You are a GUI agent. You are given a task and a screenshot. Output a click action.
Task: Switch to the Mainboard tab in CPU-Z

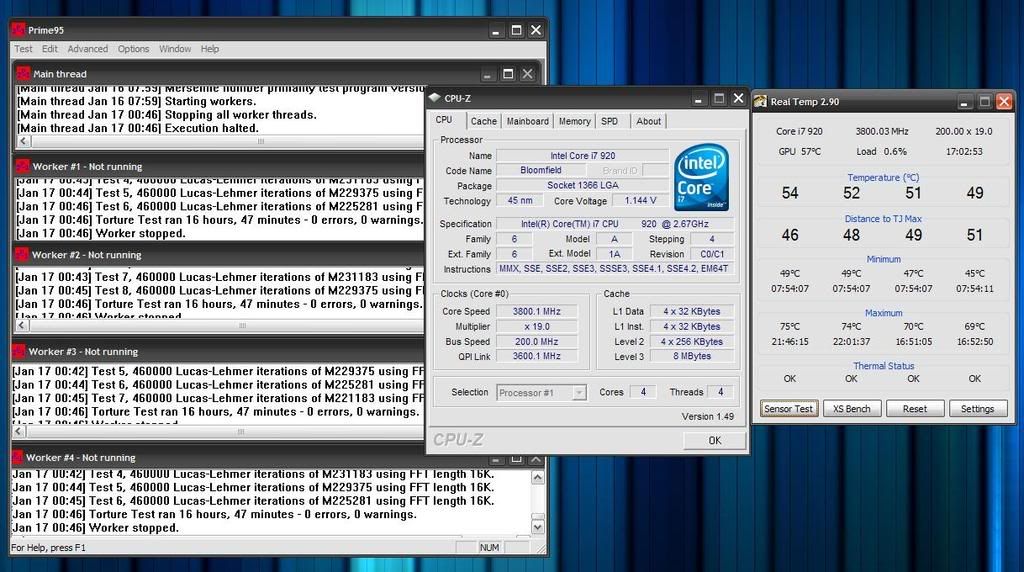(528, 121)
